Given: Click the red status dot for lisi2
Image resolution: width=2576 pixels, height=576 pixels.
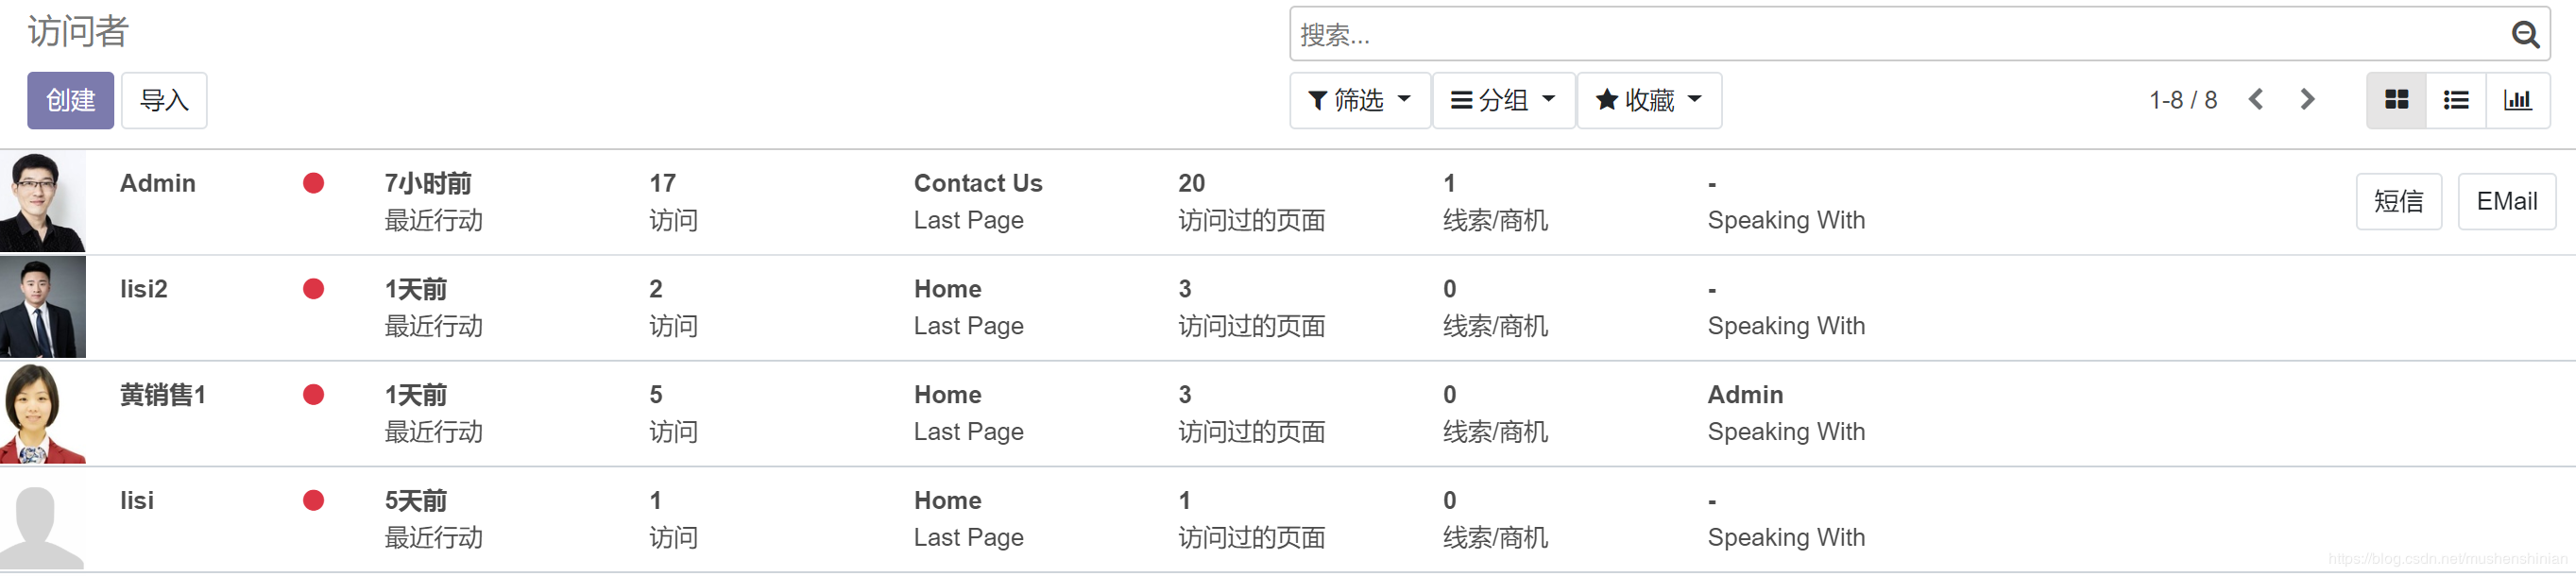Looking at the screenshot, I should point(313,289).
